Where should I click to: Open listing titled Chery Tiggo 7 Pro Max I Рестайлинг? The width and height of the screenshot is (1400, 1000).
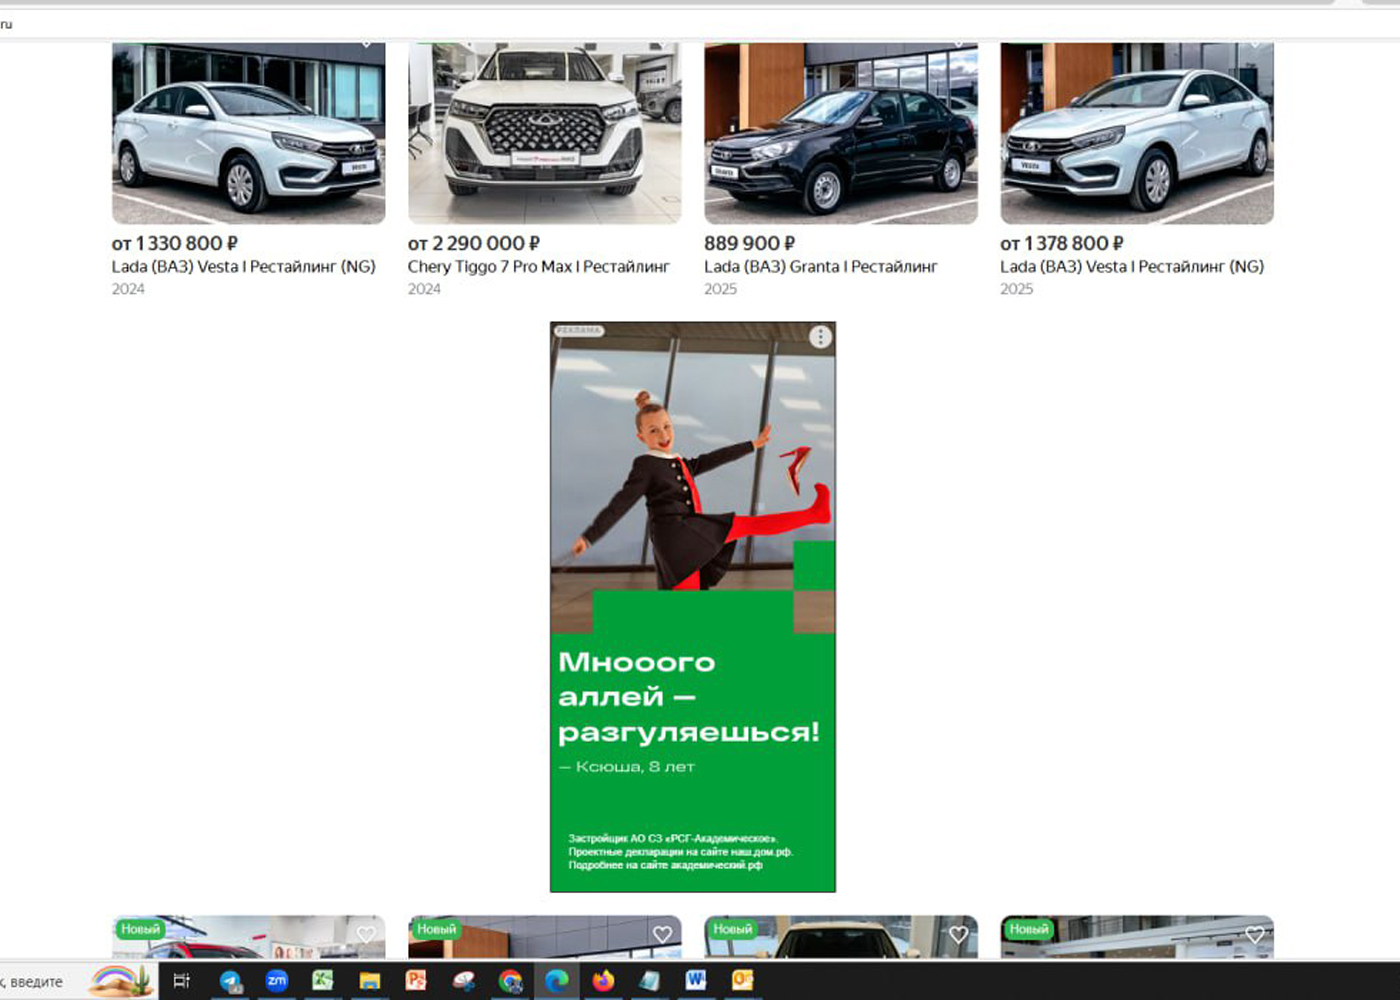click(x=538, y=267)
